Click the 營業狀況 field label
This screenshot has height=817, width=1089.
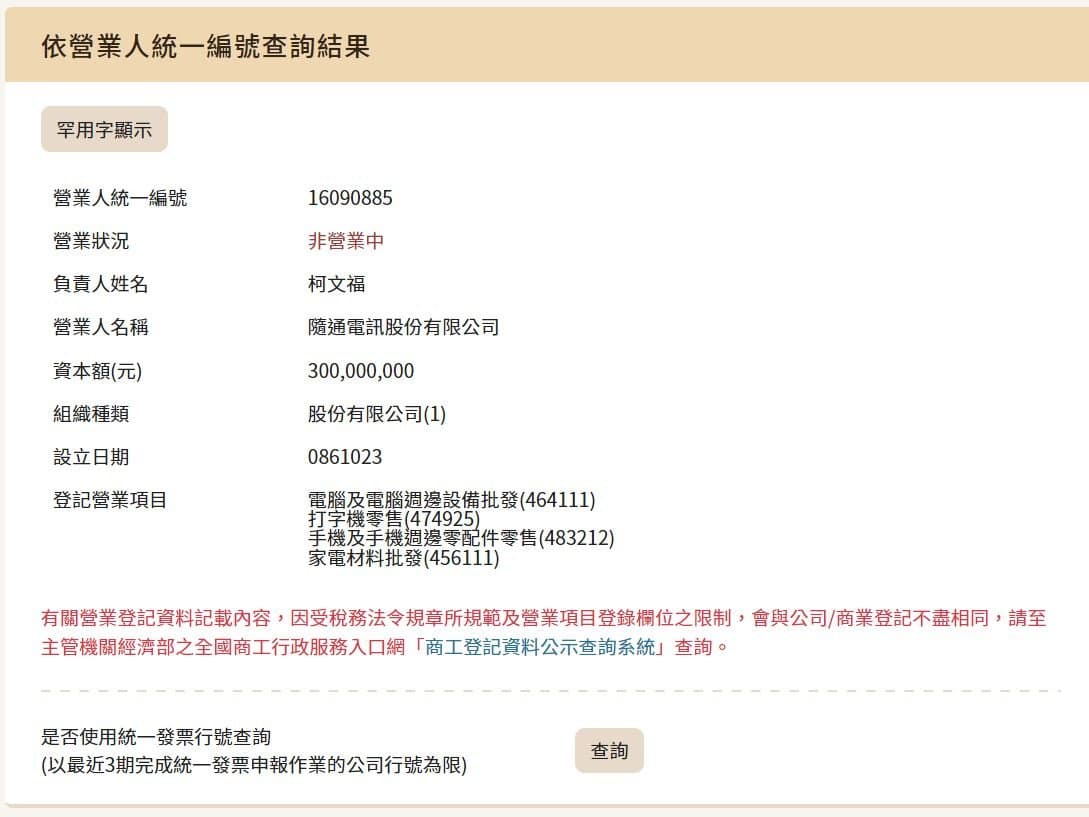[x=91, y=241]
